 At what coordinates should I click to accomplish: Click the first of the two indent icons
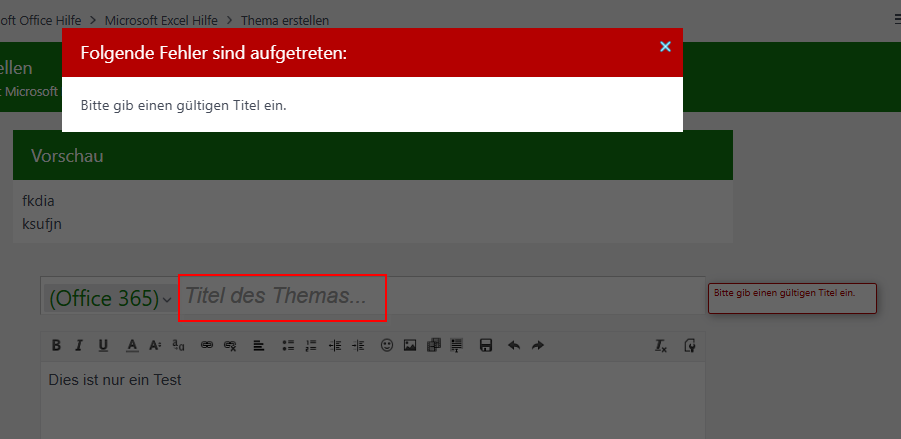tap(335, 345)
